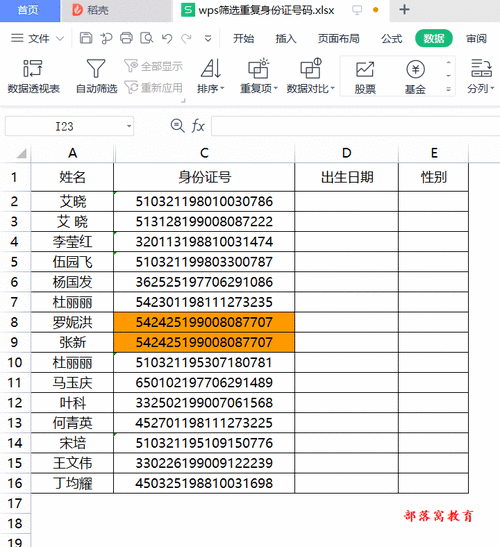The image size is (500, 547).
Task: Select the 出生日期 header cell
Action: coord(346,177)
